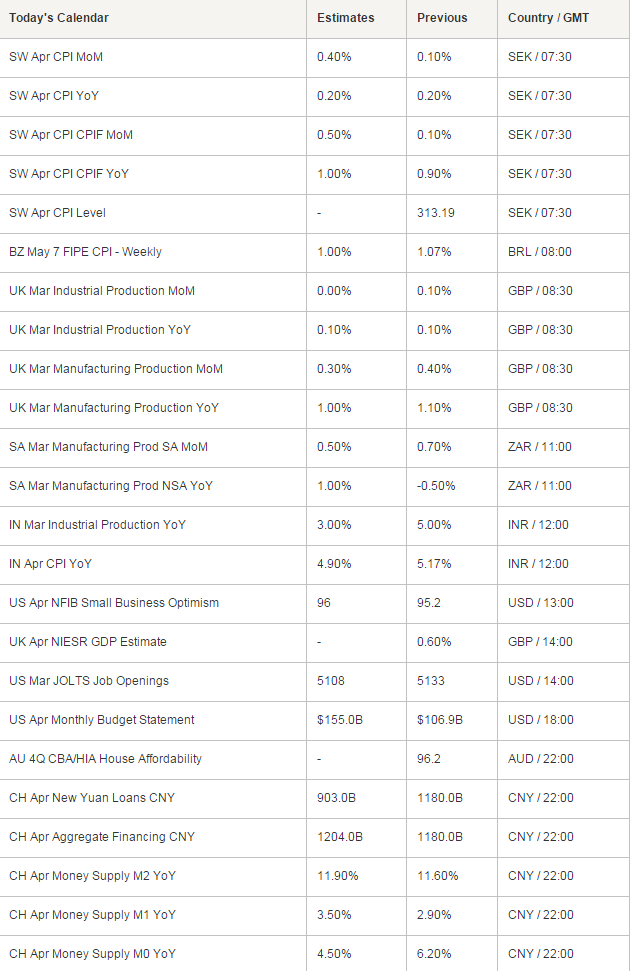
Task: Open BZ May 7 FIPE CPI Weekly event
Action: click(85, 252)
